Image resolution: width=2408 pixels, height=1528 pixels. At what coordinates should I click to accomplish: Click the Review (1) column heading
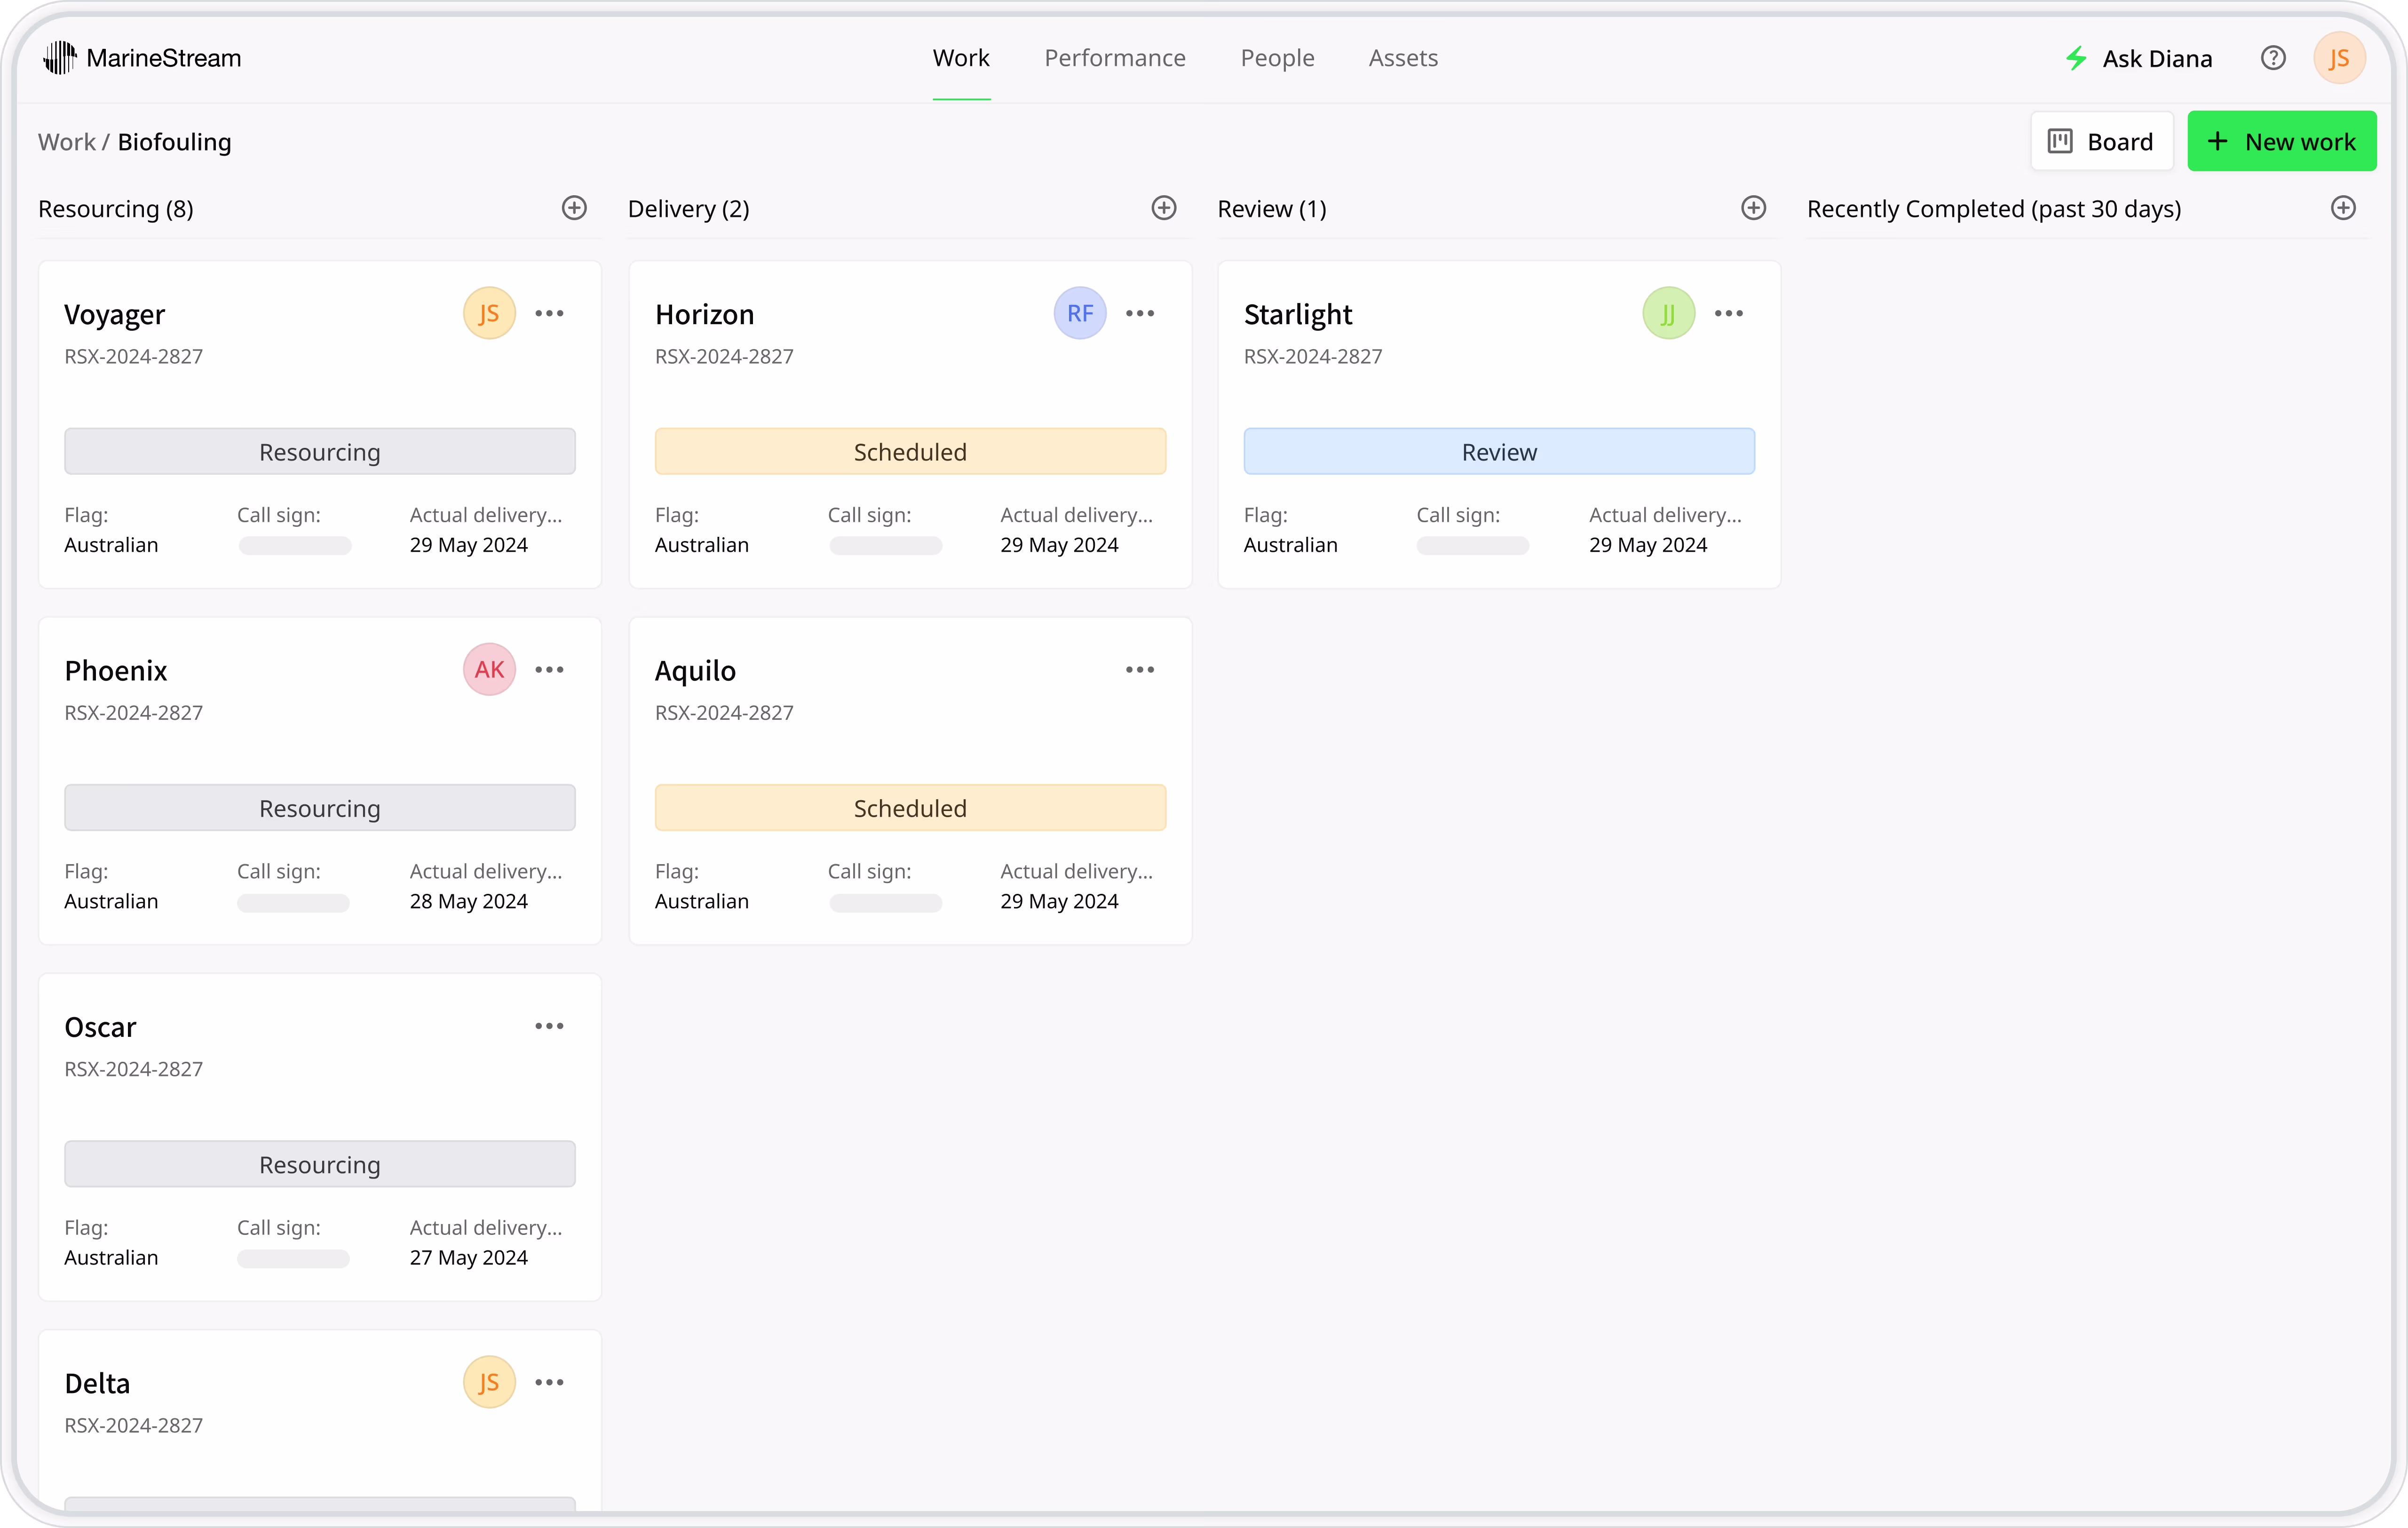point(1272,209)
